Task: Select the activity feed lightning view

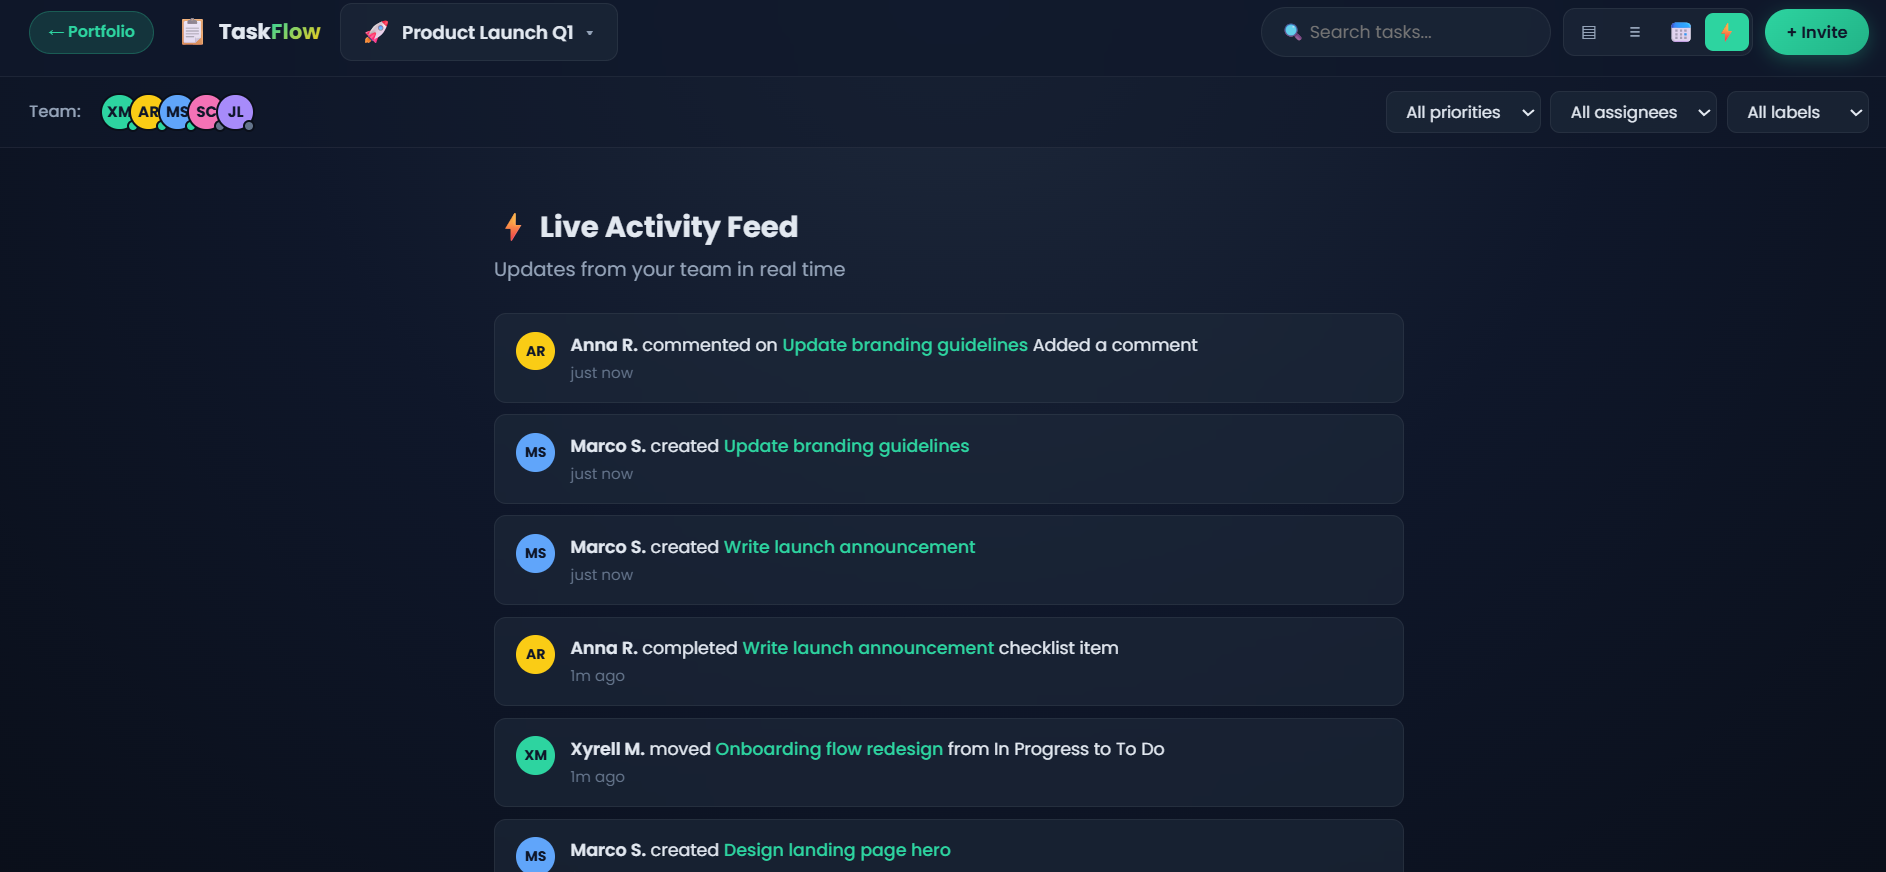Action: coord(1727,32)
